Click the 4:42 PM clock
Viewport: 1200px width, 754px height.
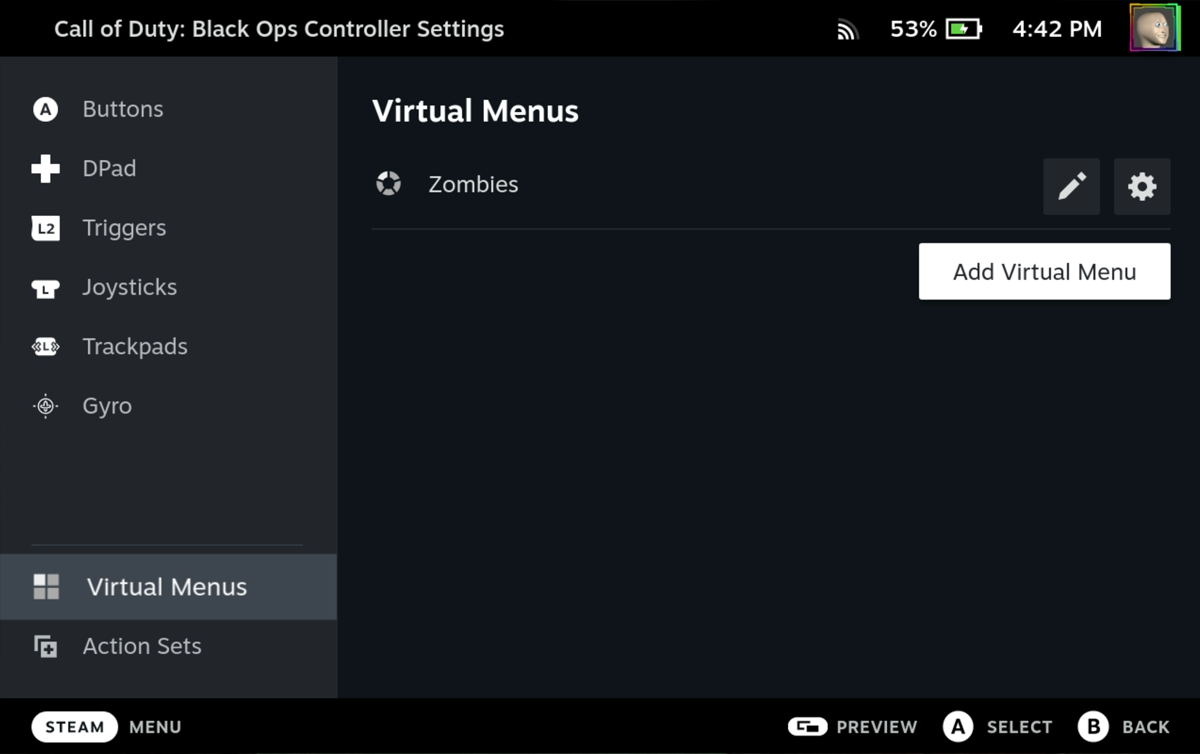pos(1057,29)
